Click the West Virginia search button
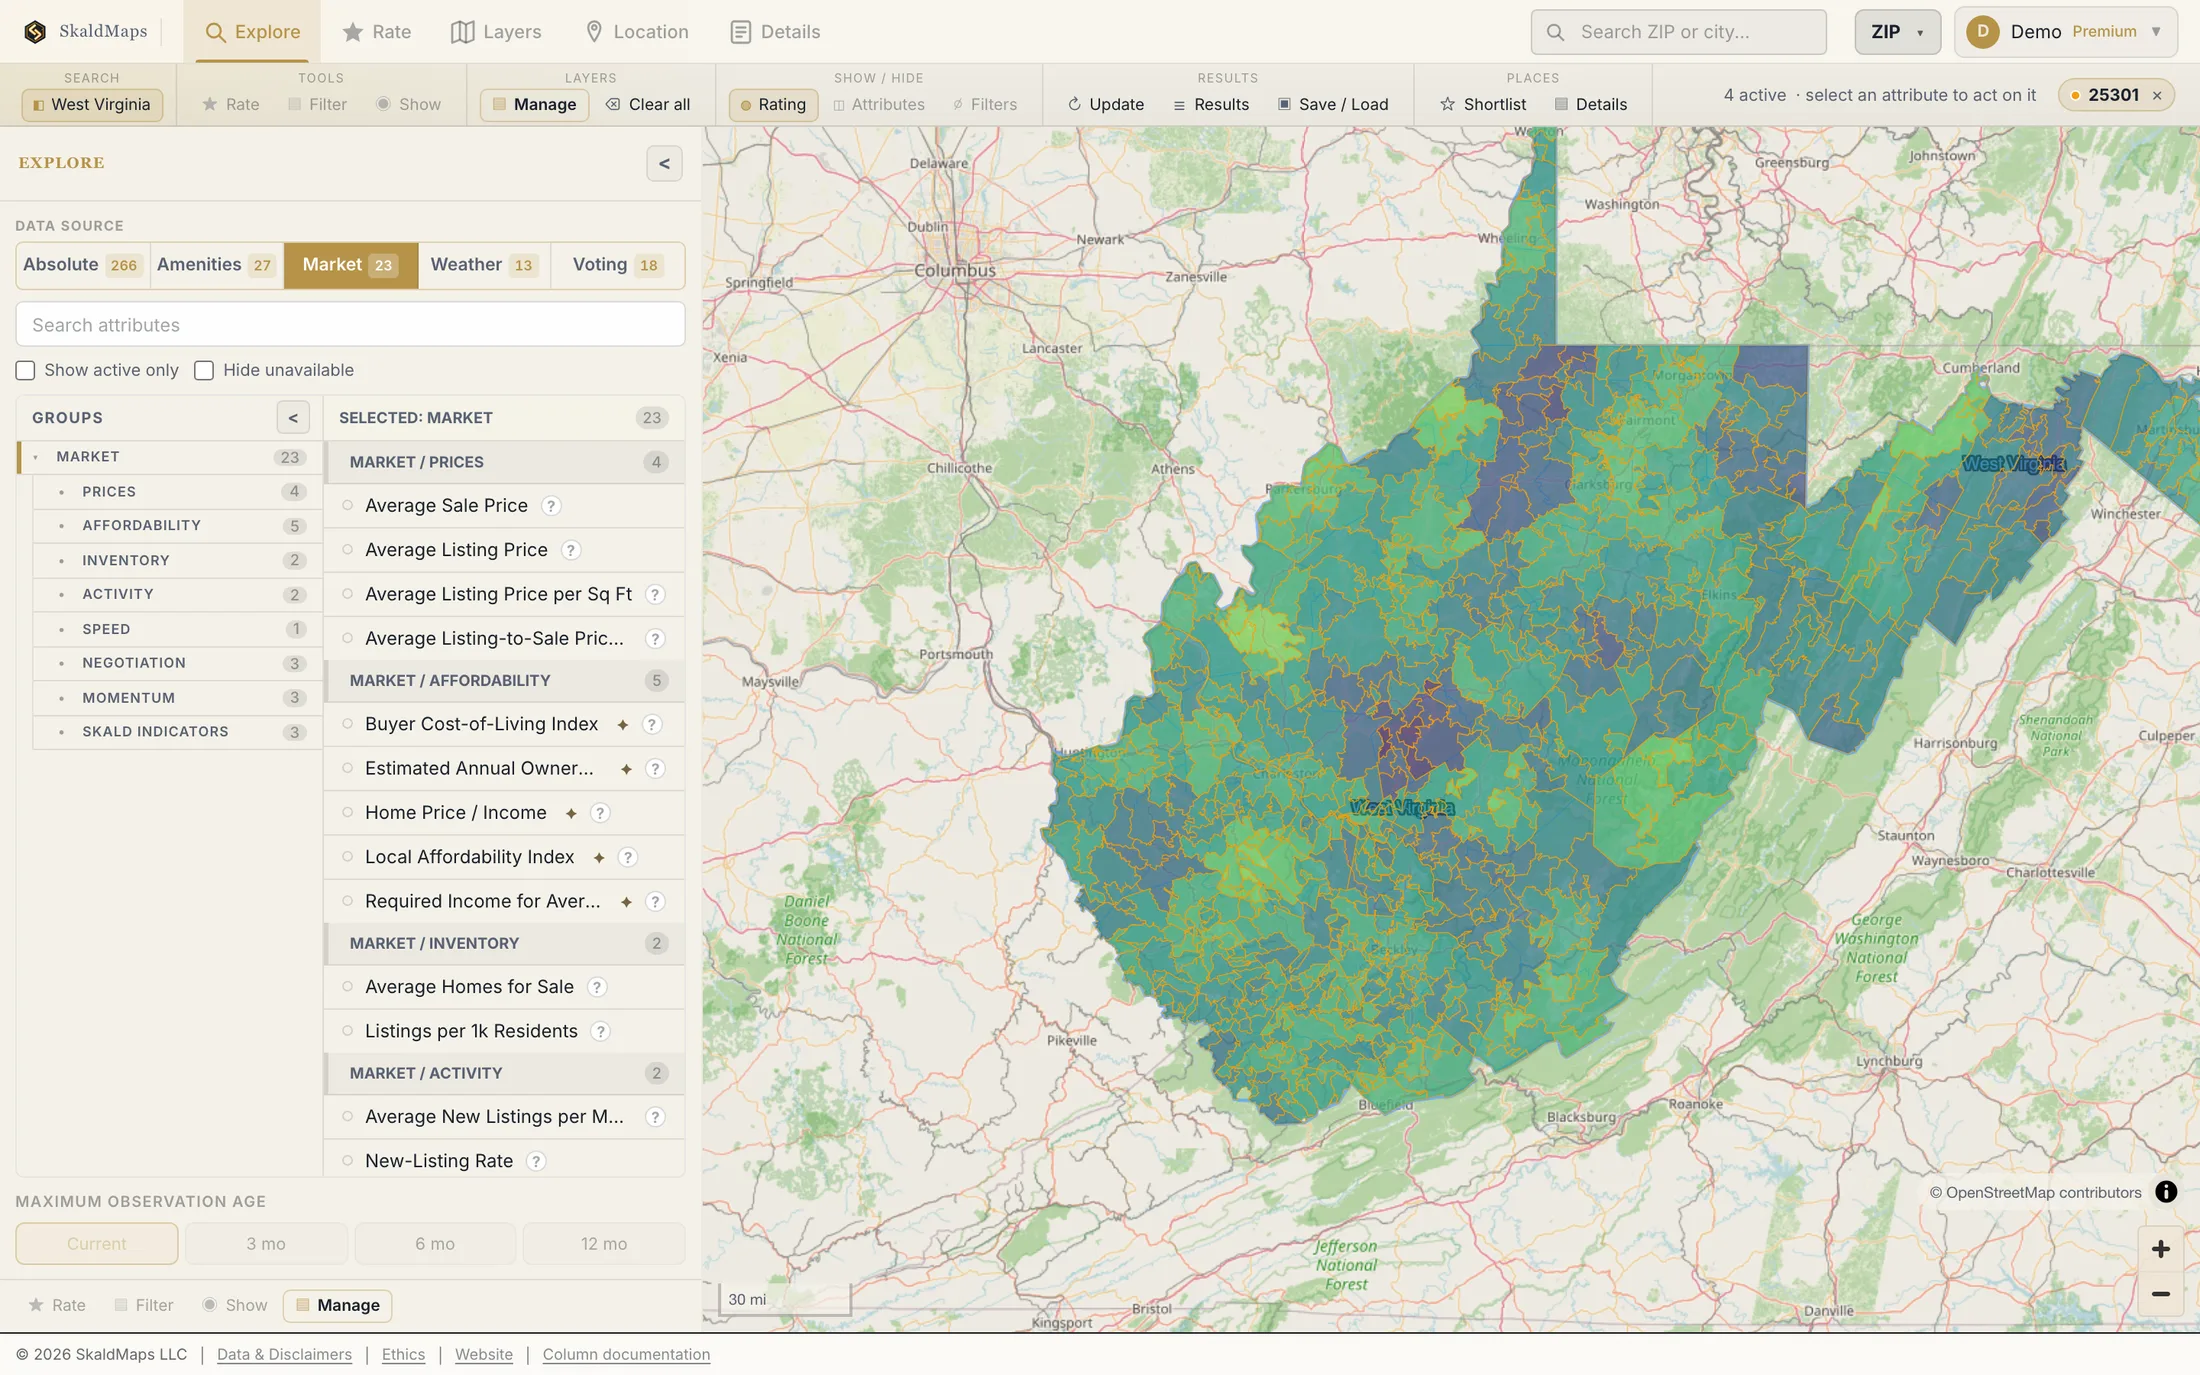Screen dimensions: 2200x1375 coord(92,104)
